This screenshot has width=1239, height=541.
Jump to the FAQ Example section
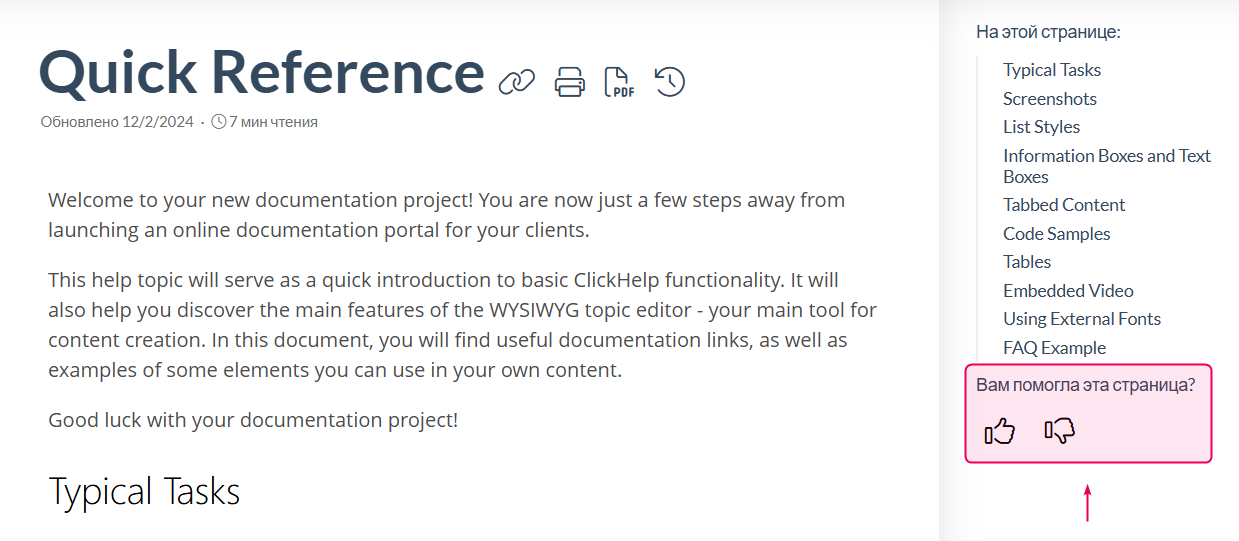[1054, 348]
